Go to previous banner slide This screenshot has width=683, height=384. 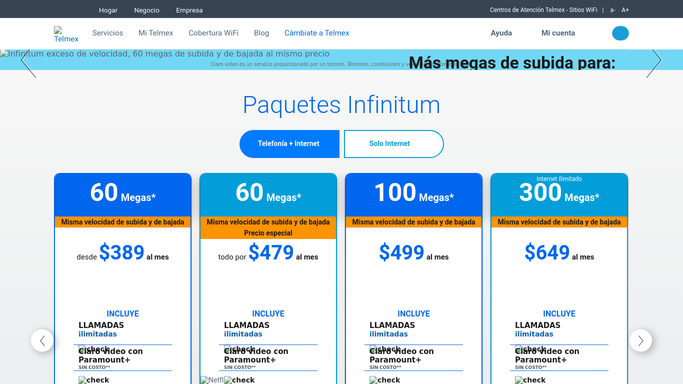(28, 64)
